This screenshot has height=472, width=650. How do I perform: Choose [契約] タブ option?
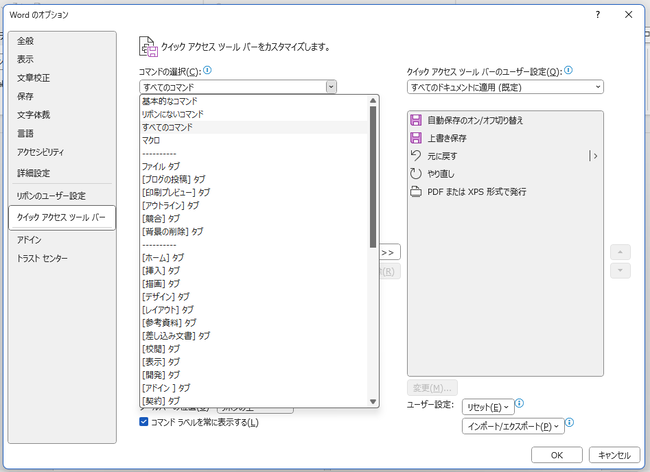pos(253,401)
